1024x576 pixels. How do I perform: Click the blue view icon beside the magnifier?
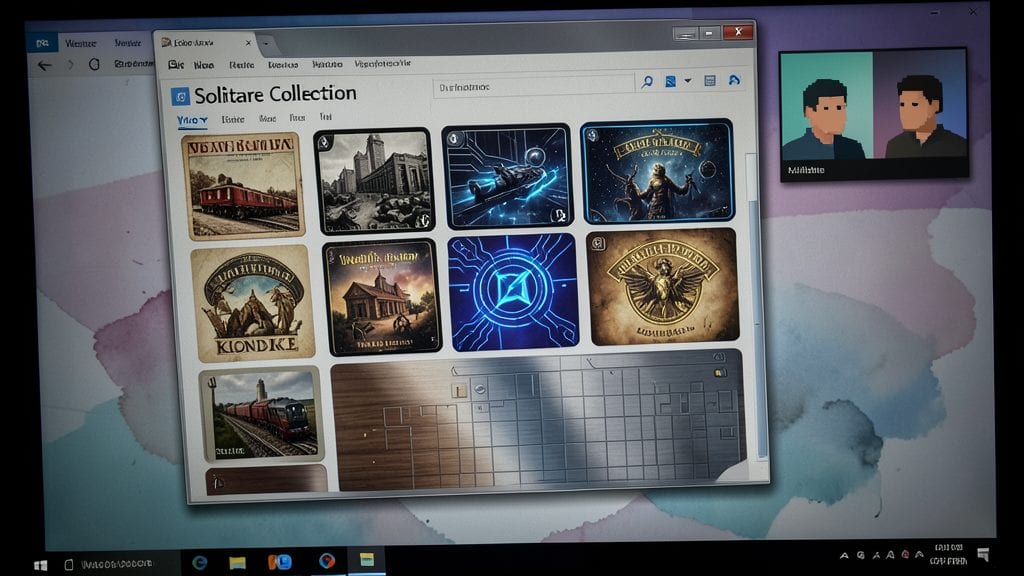[670, 82]
